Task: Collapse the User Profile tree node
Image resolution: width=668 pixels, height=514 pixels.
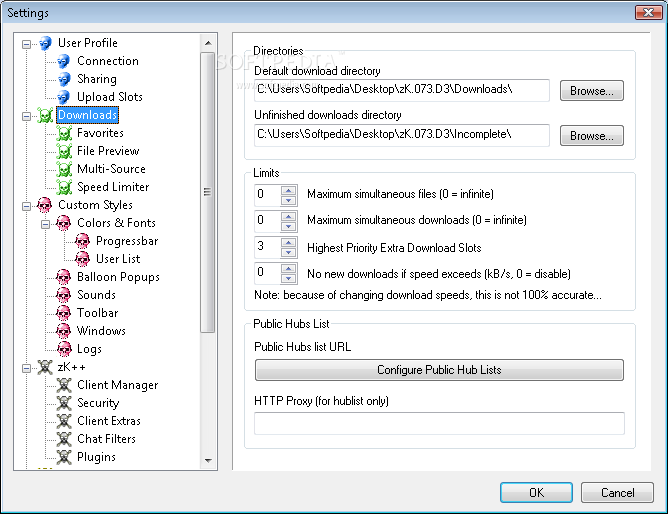Action: point(26,44)
